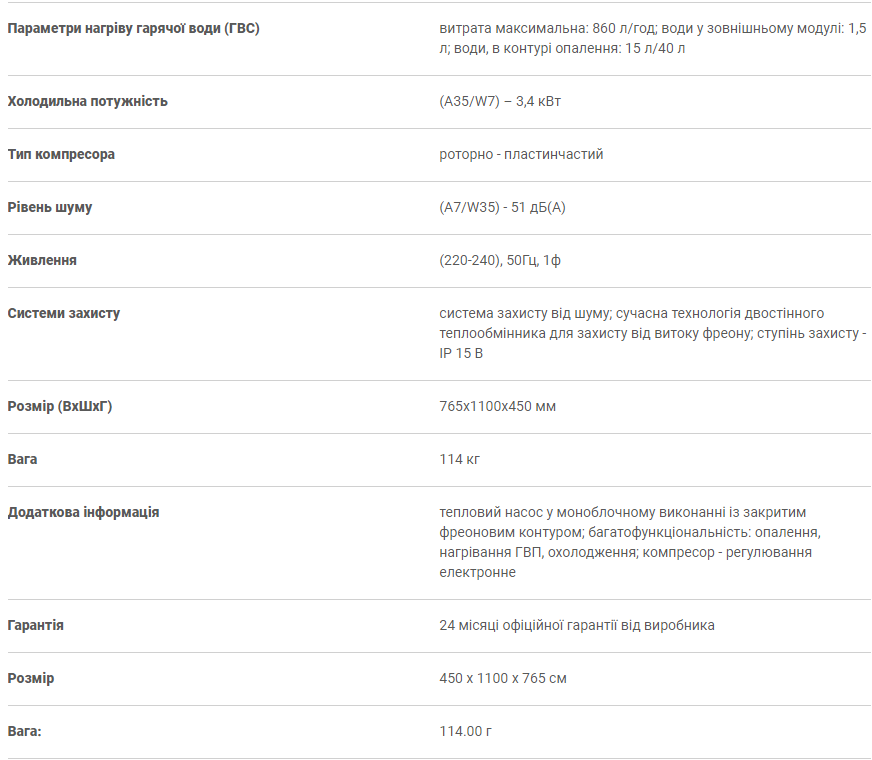The width and height of the screenshot is (872, 760).
Task: Click the 'роторно - пластинчастий' value text
Action: 521,154
